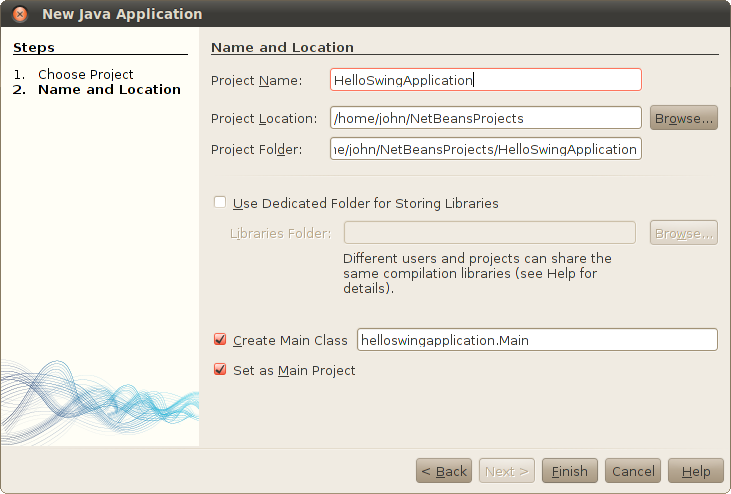Select Name and Location step in list
This screenshot has width=731, height=494.
click(109, 89)
